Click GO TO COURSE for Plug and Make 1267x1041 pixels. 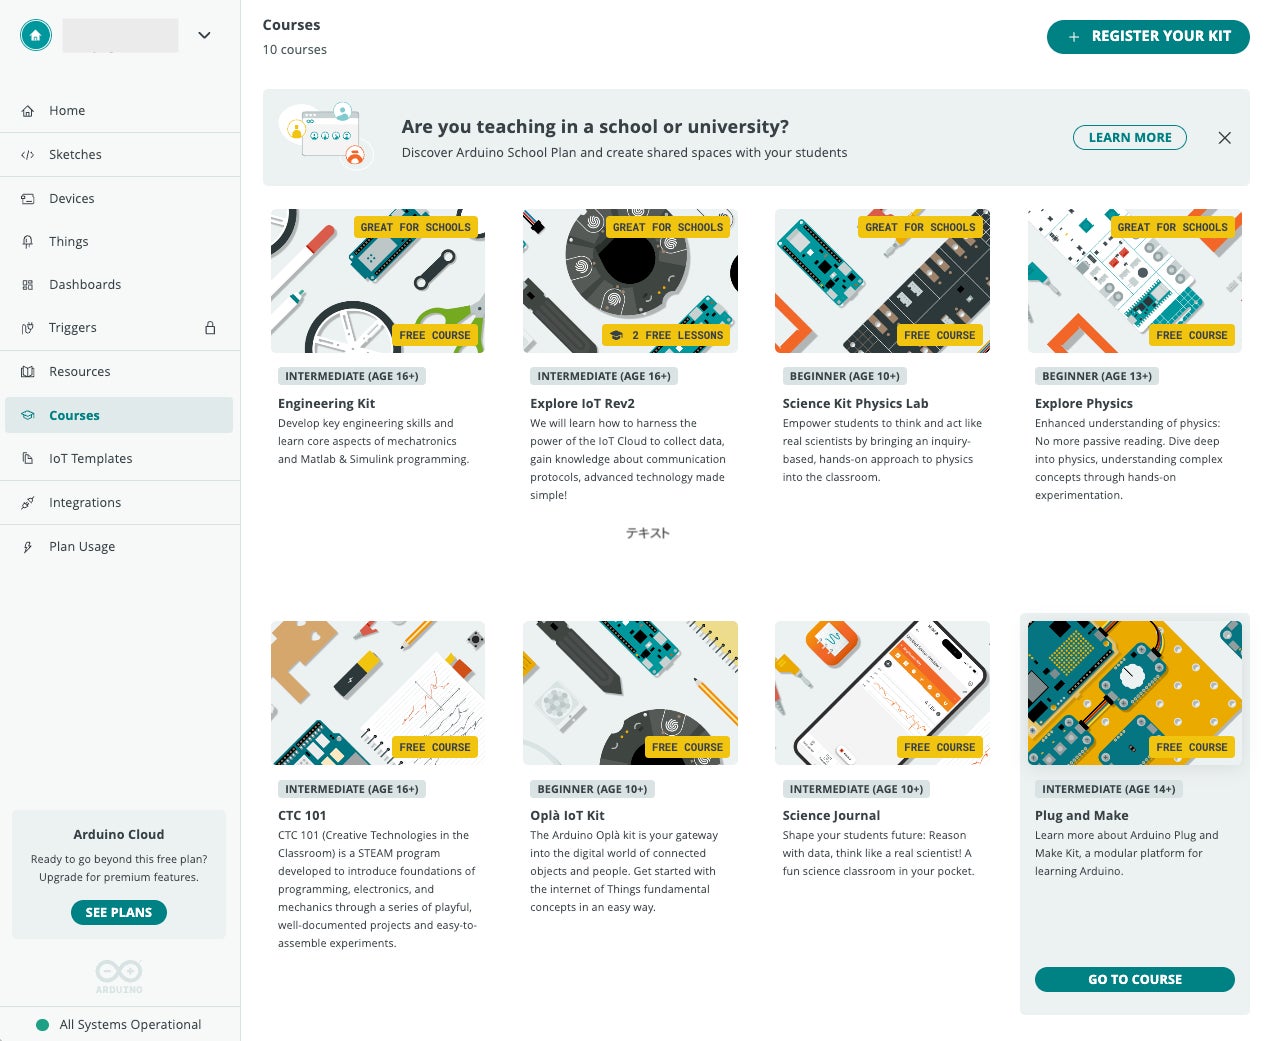click(x=1135, y=980)
